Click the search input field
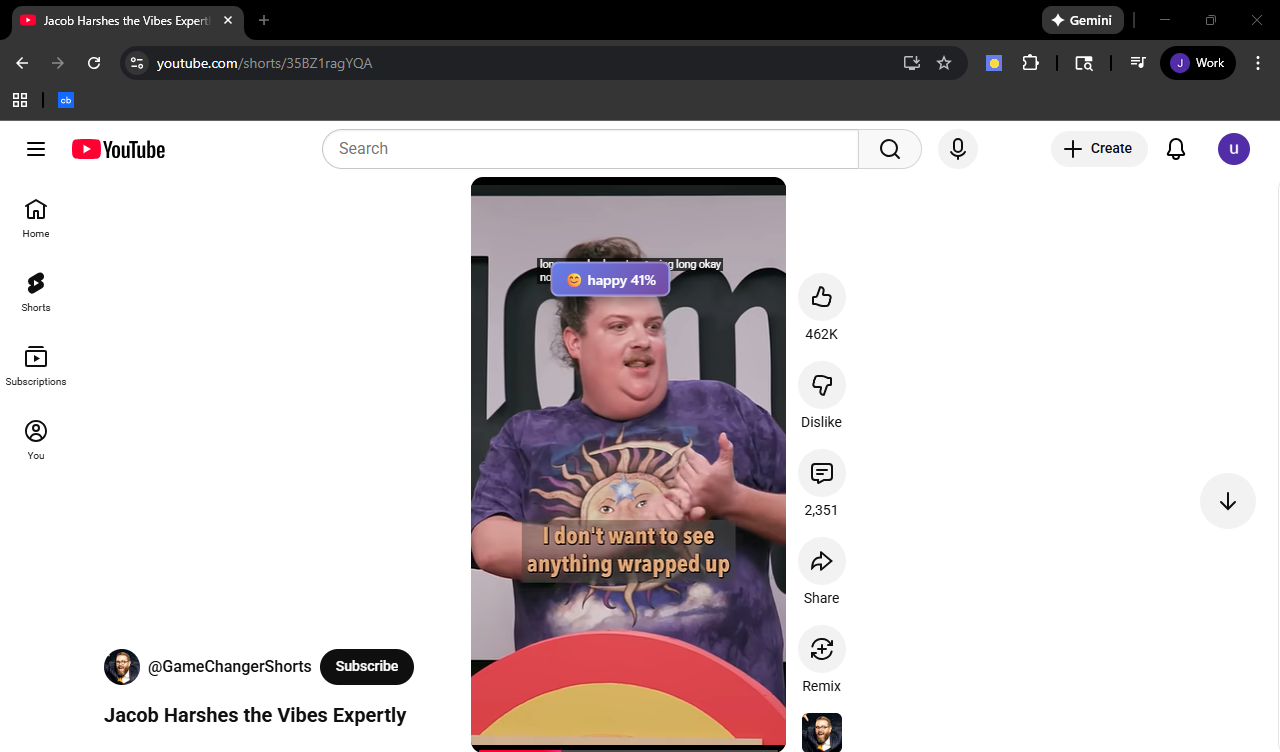 pyautogui.click(x=590, y=148)
